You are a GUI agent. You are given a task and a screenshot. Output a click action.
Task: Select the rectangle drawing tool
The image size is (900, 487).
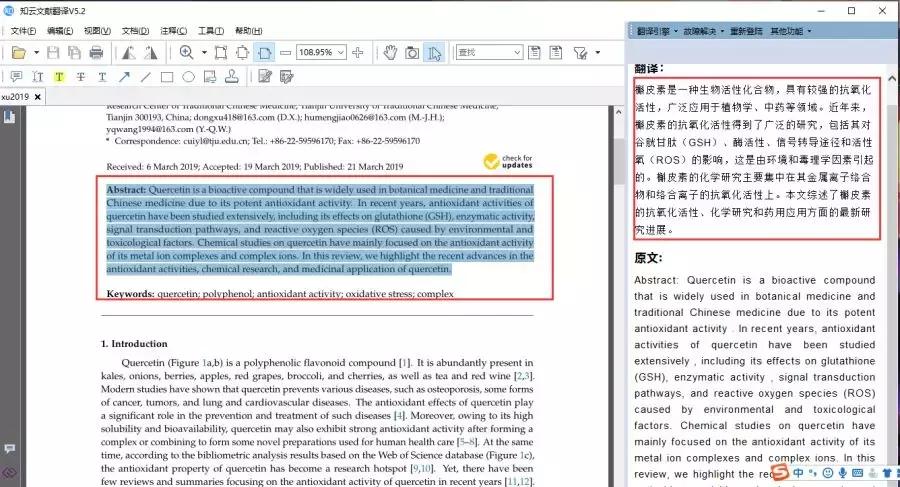click(167, 77)
